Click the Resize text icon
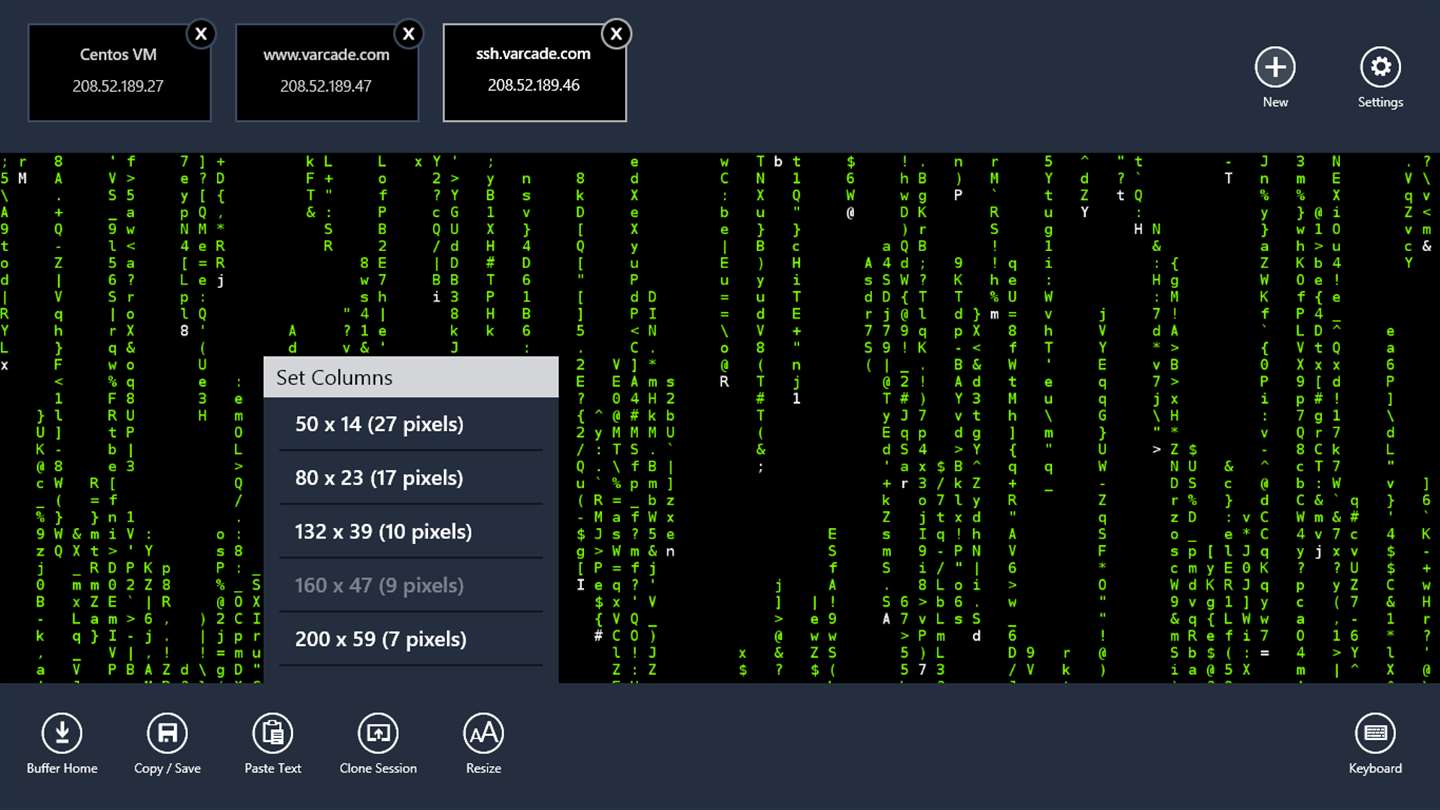1440x810 pixels. coord(483,734)
